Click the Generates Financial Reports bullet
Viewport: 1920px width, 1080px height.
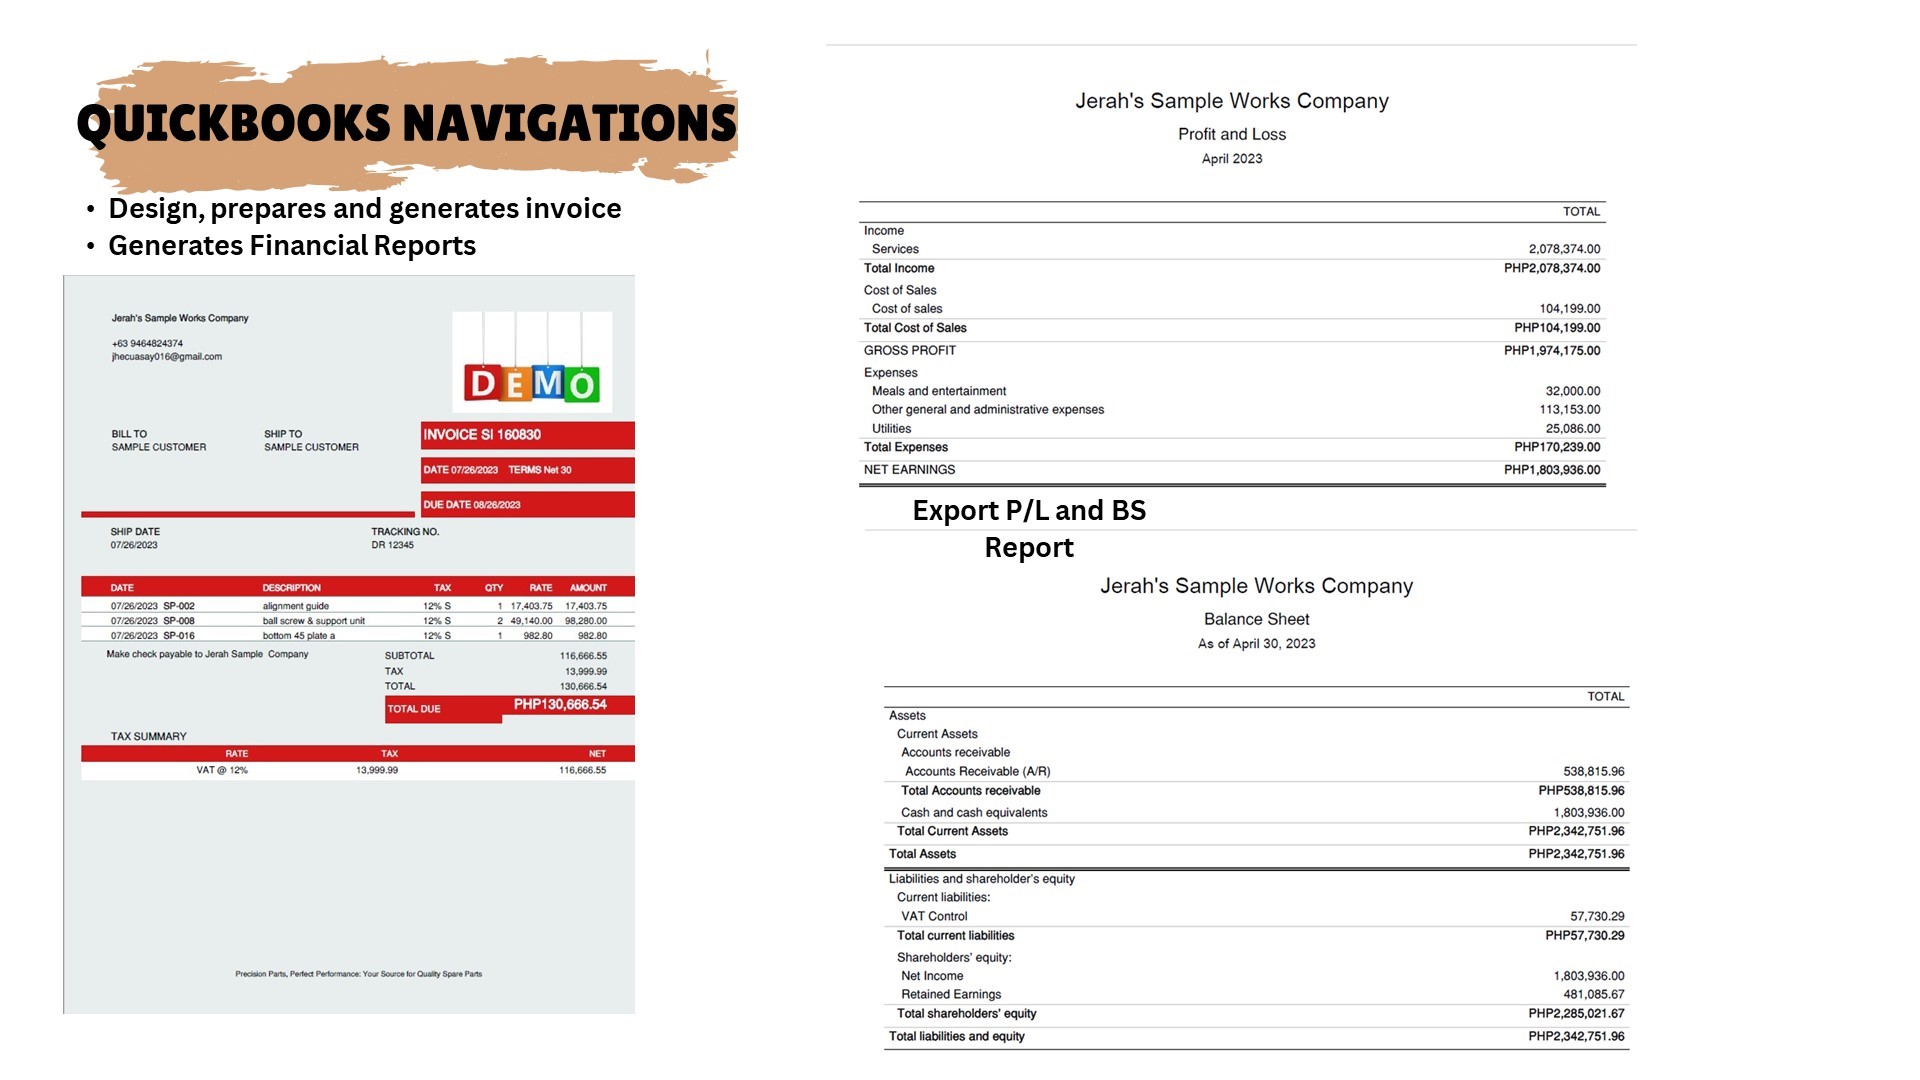(292, 246)
